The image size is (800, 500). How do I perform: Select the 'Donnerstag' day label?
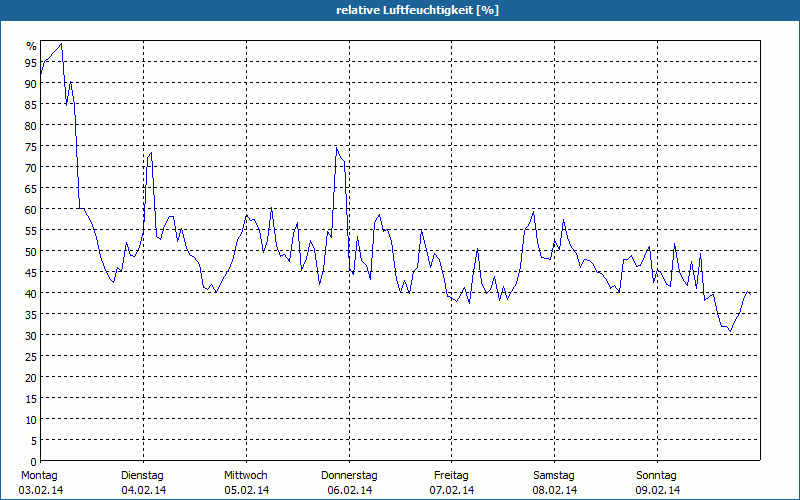(349, 475)
